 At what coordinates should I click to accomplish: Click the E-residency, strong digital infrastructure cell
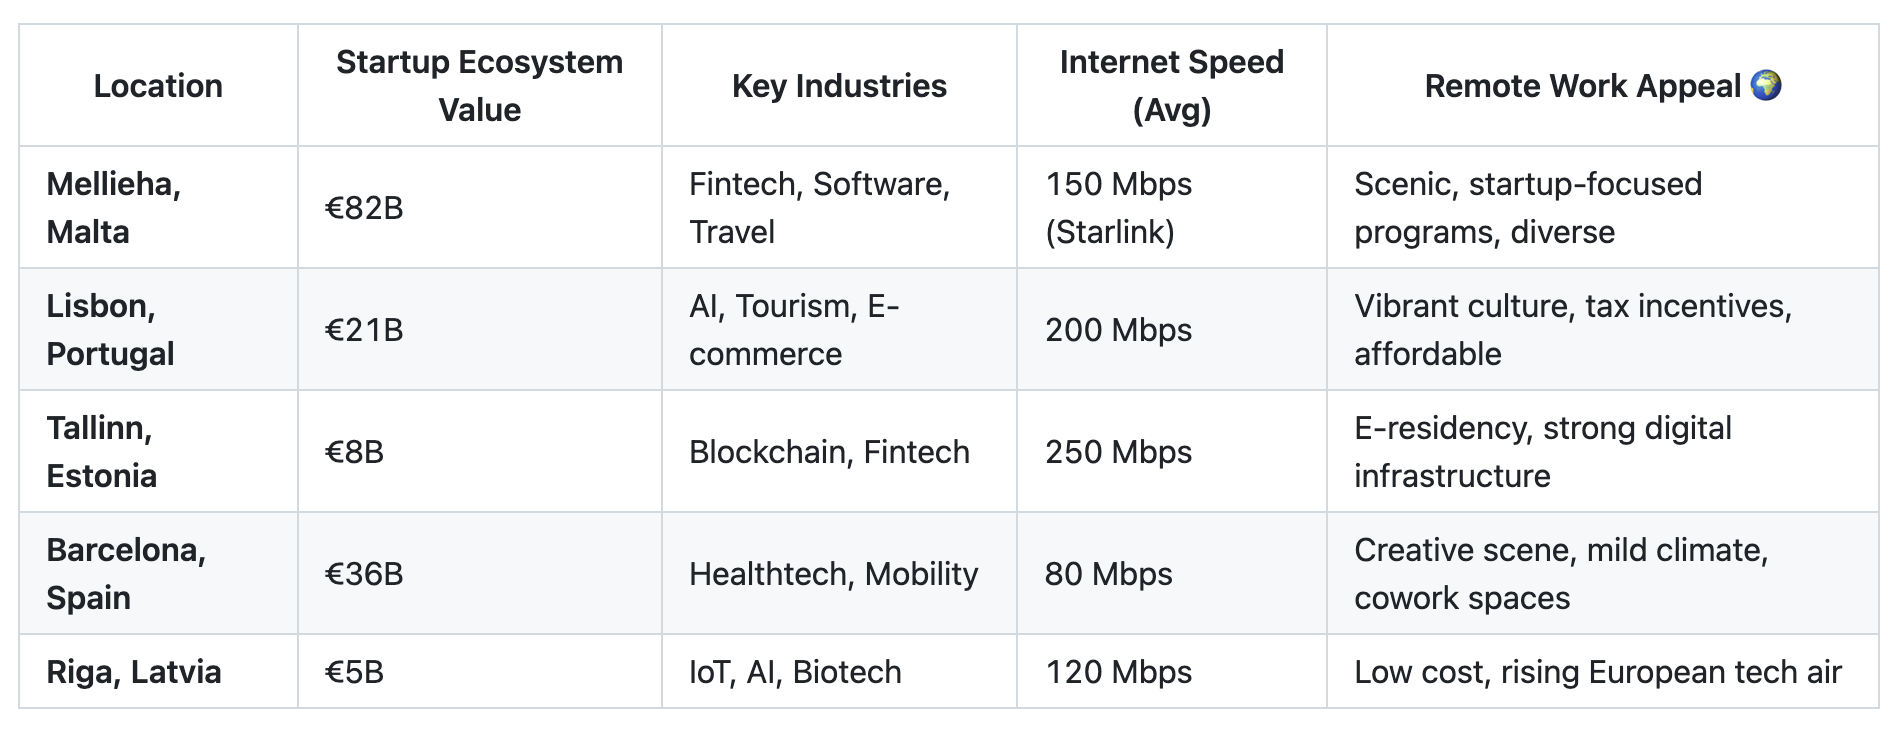click(x=1603, y=451)
